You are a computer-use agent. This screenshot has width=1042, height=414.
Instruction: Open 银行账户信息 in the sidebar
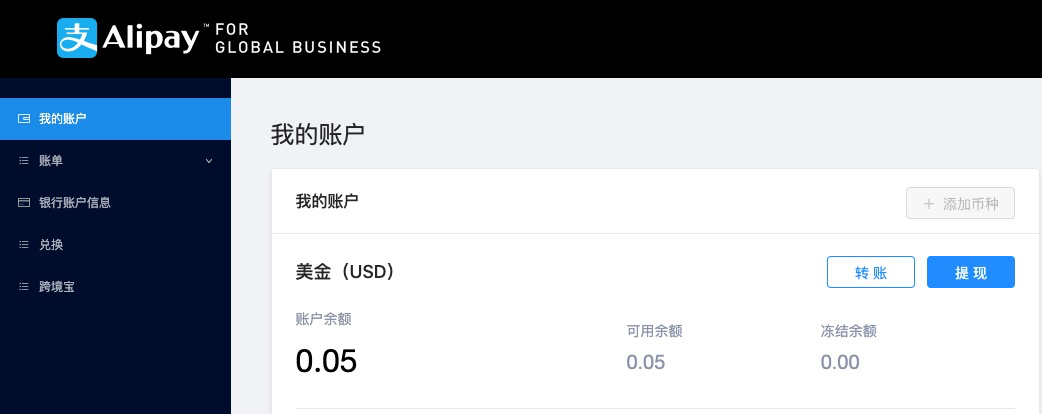(74, 202)
